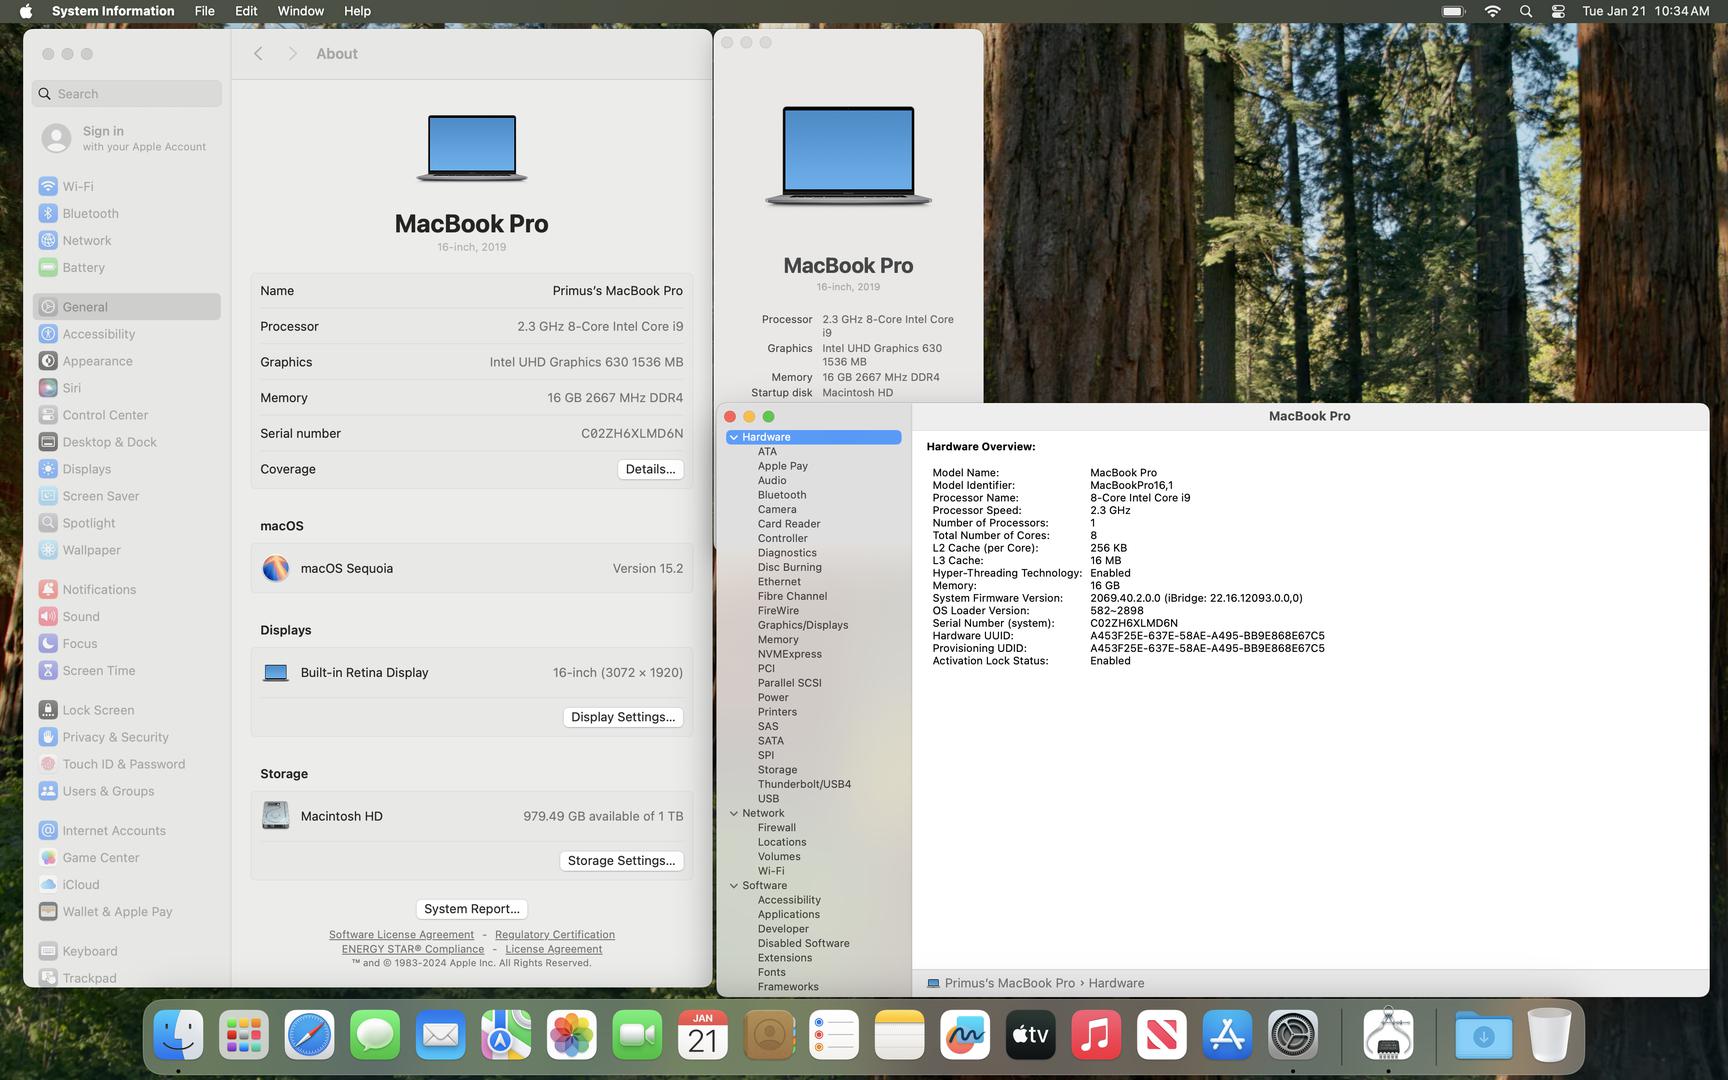Open Control Center in the menu bar
Image resolution: width=1728 pixels, height=1080 pixels.
[1558, 11]
